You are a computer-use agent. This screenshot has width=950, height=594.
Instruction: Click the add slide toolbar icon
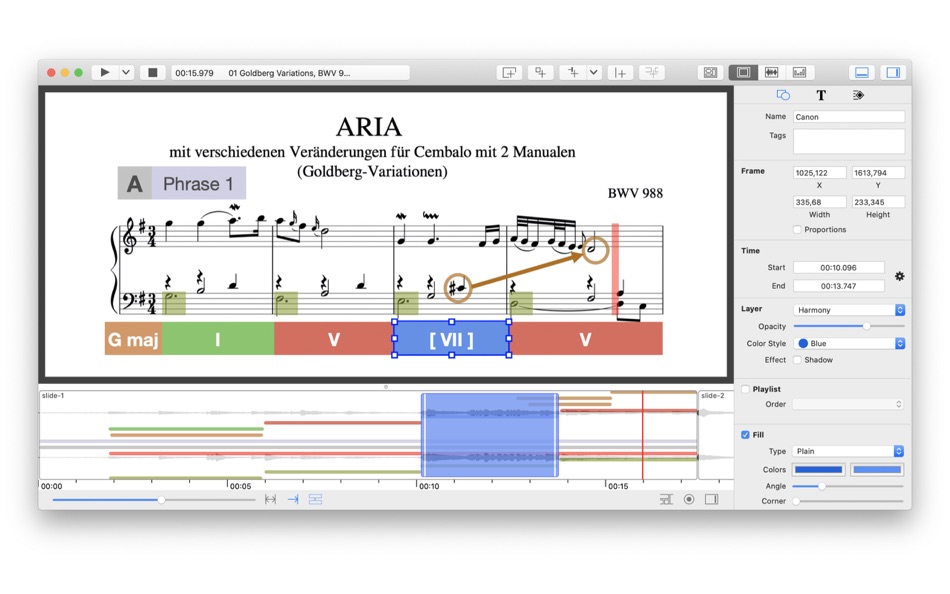pos(510,73)
